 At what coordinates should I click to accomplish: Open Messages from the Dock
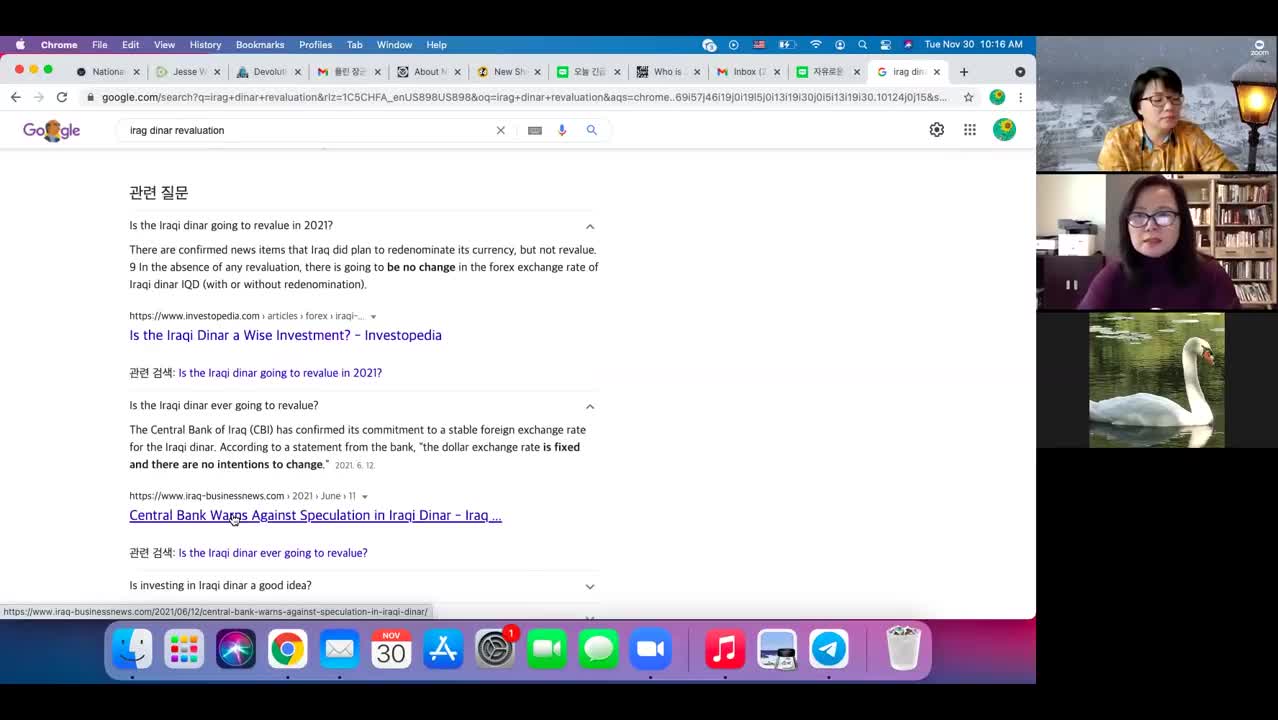click(x=599, y=650)
